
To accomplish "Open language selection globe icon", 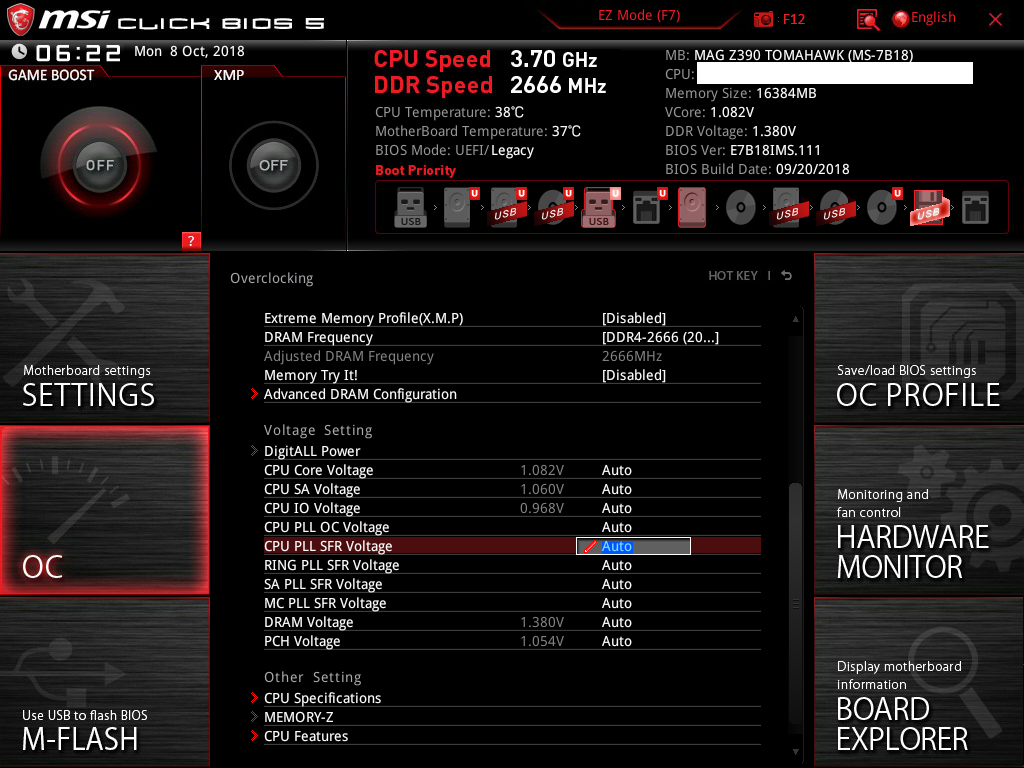I will 901,19.
